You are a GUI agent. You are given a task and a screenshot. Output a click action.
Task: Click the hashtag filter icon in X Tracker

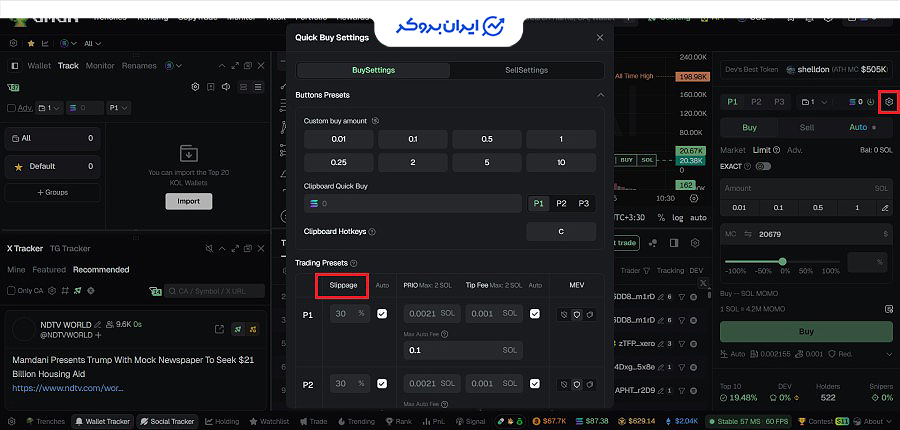pos(65,290)
